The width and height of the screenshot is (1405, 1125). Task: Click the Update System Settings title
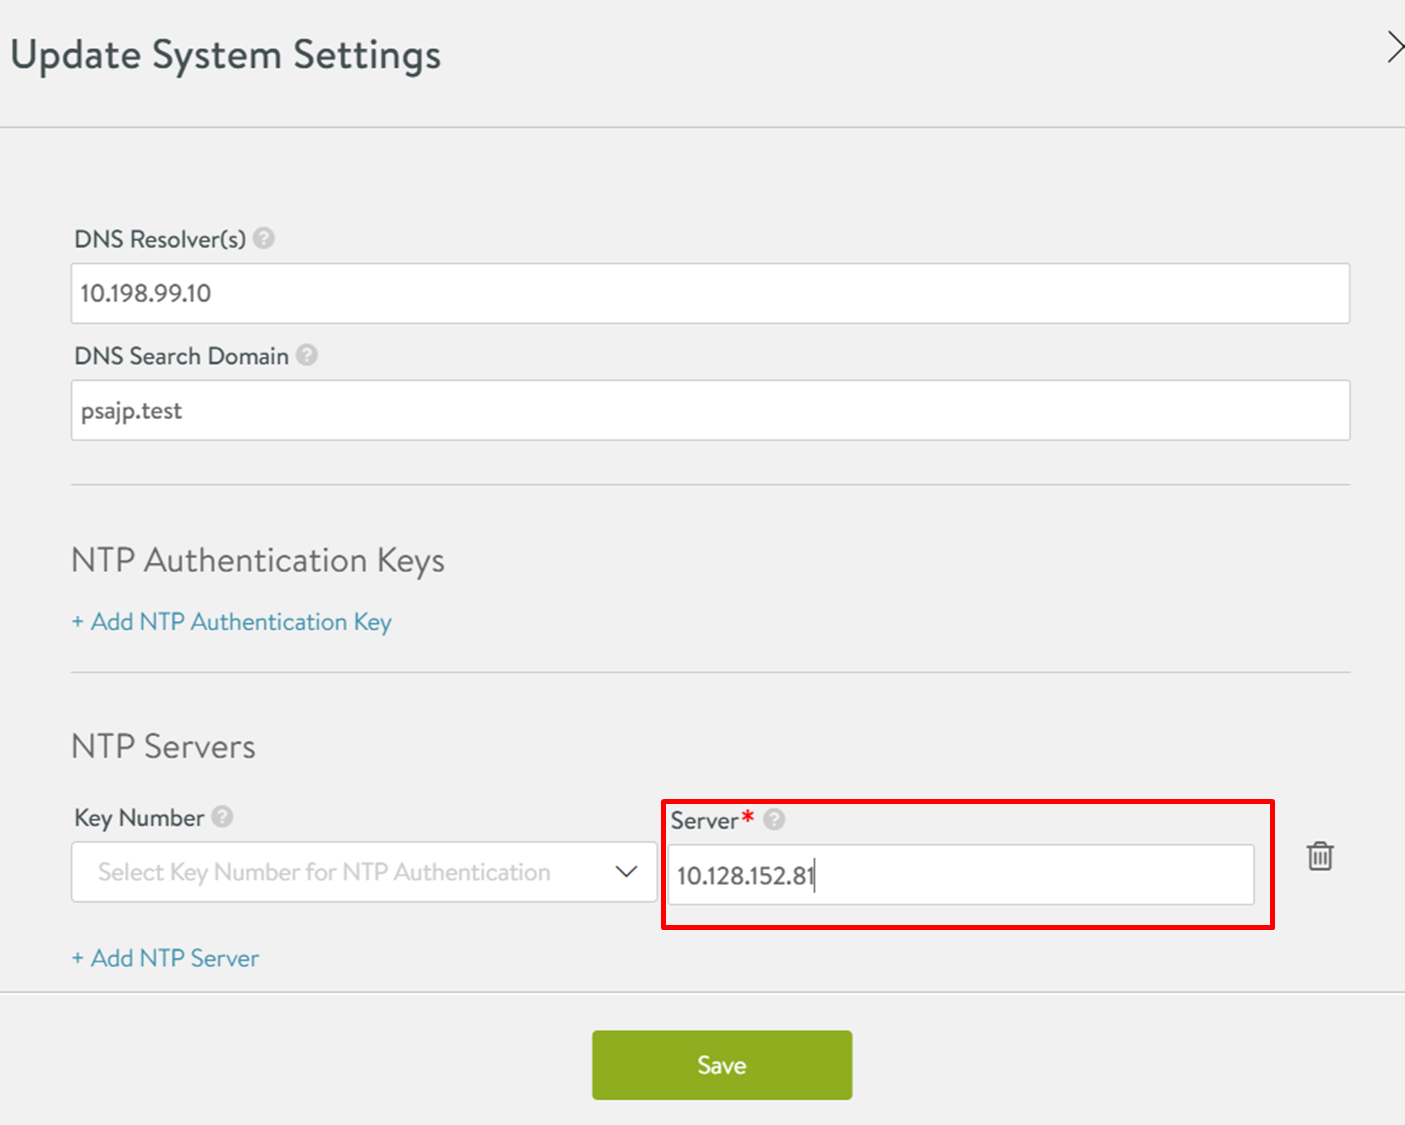[x=226, y=55]
